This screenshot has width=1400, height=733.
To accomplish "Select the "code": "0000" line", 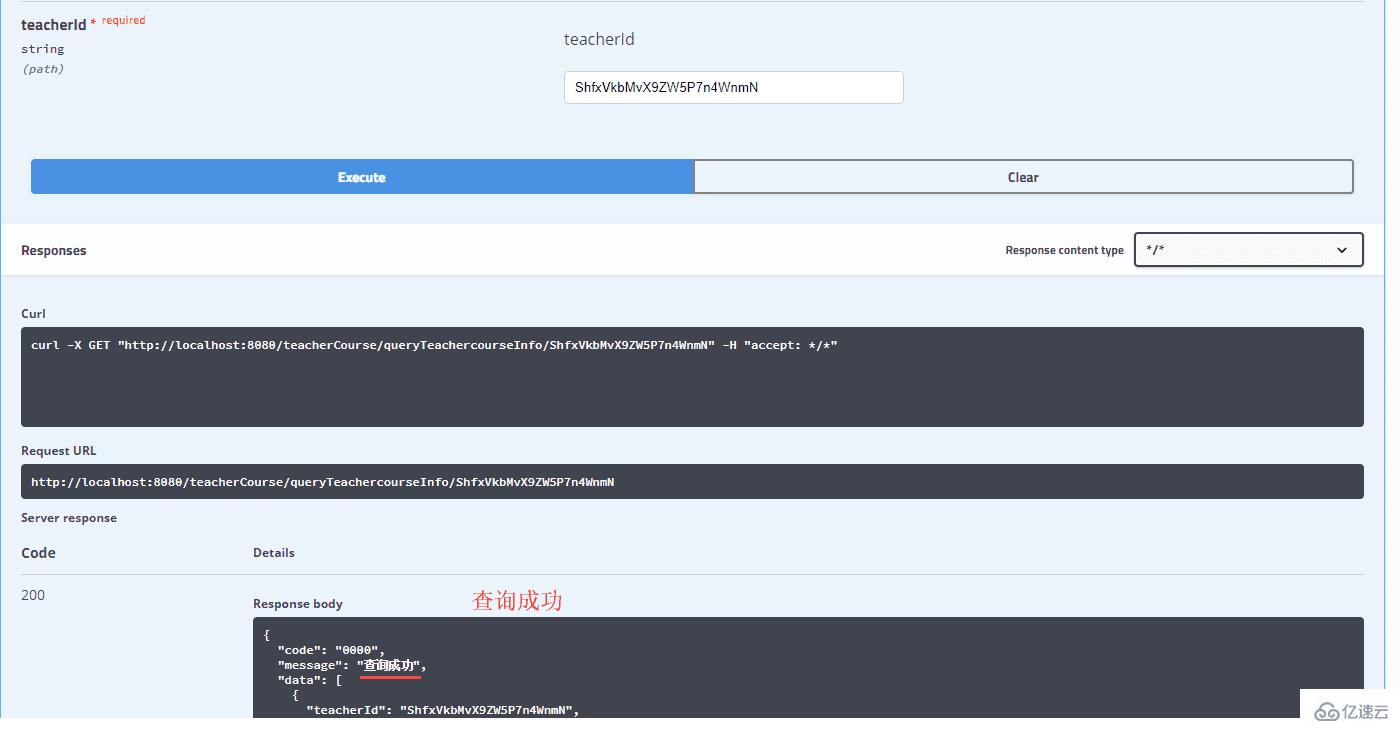I will pos(331,650).
